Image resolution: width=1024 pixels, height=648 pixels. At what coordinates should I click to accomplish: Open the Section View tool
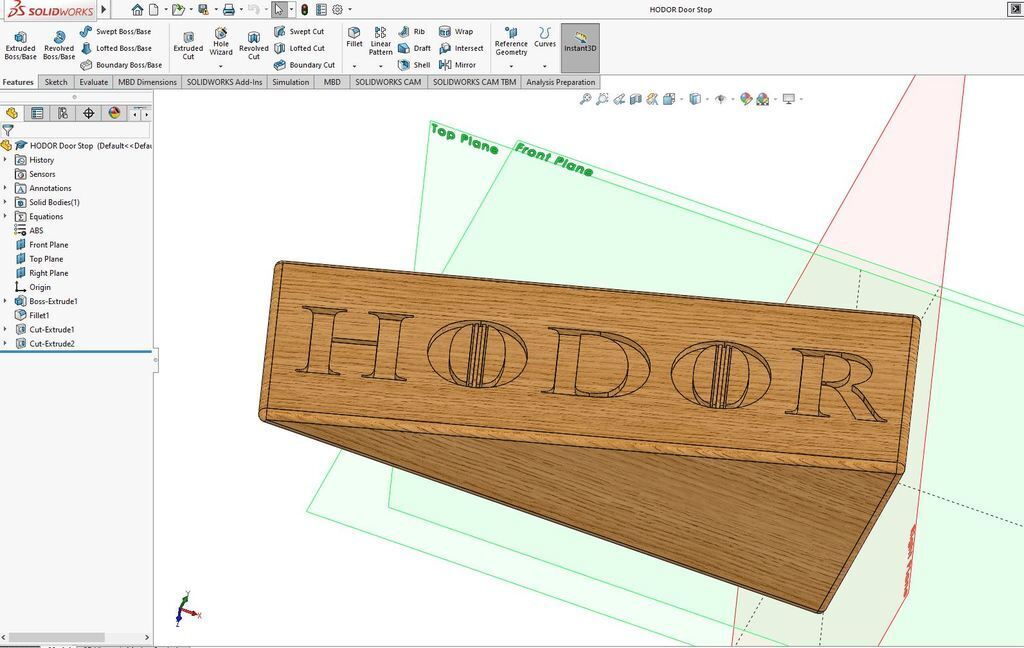coord(635,99)
